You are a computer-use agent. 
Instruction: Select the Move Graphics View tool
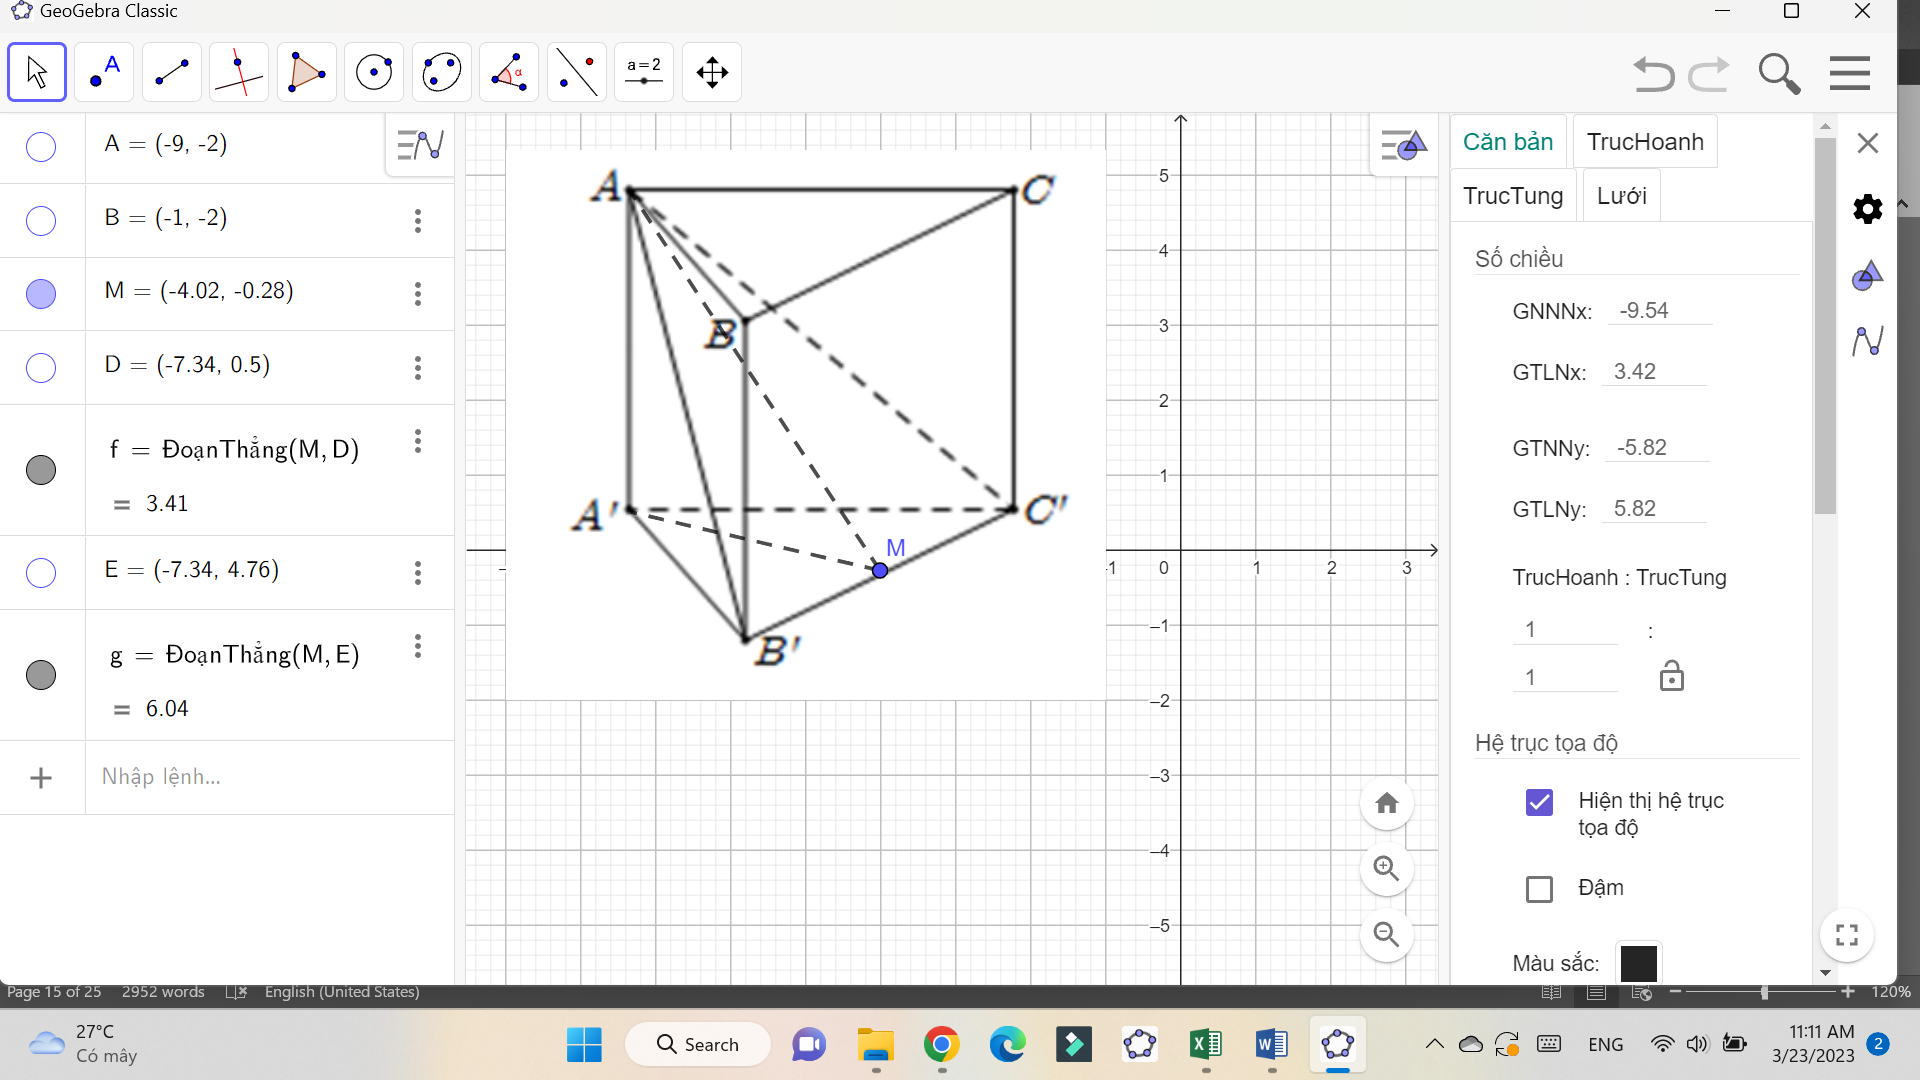712,72
